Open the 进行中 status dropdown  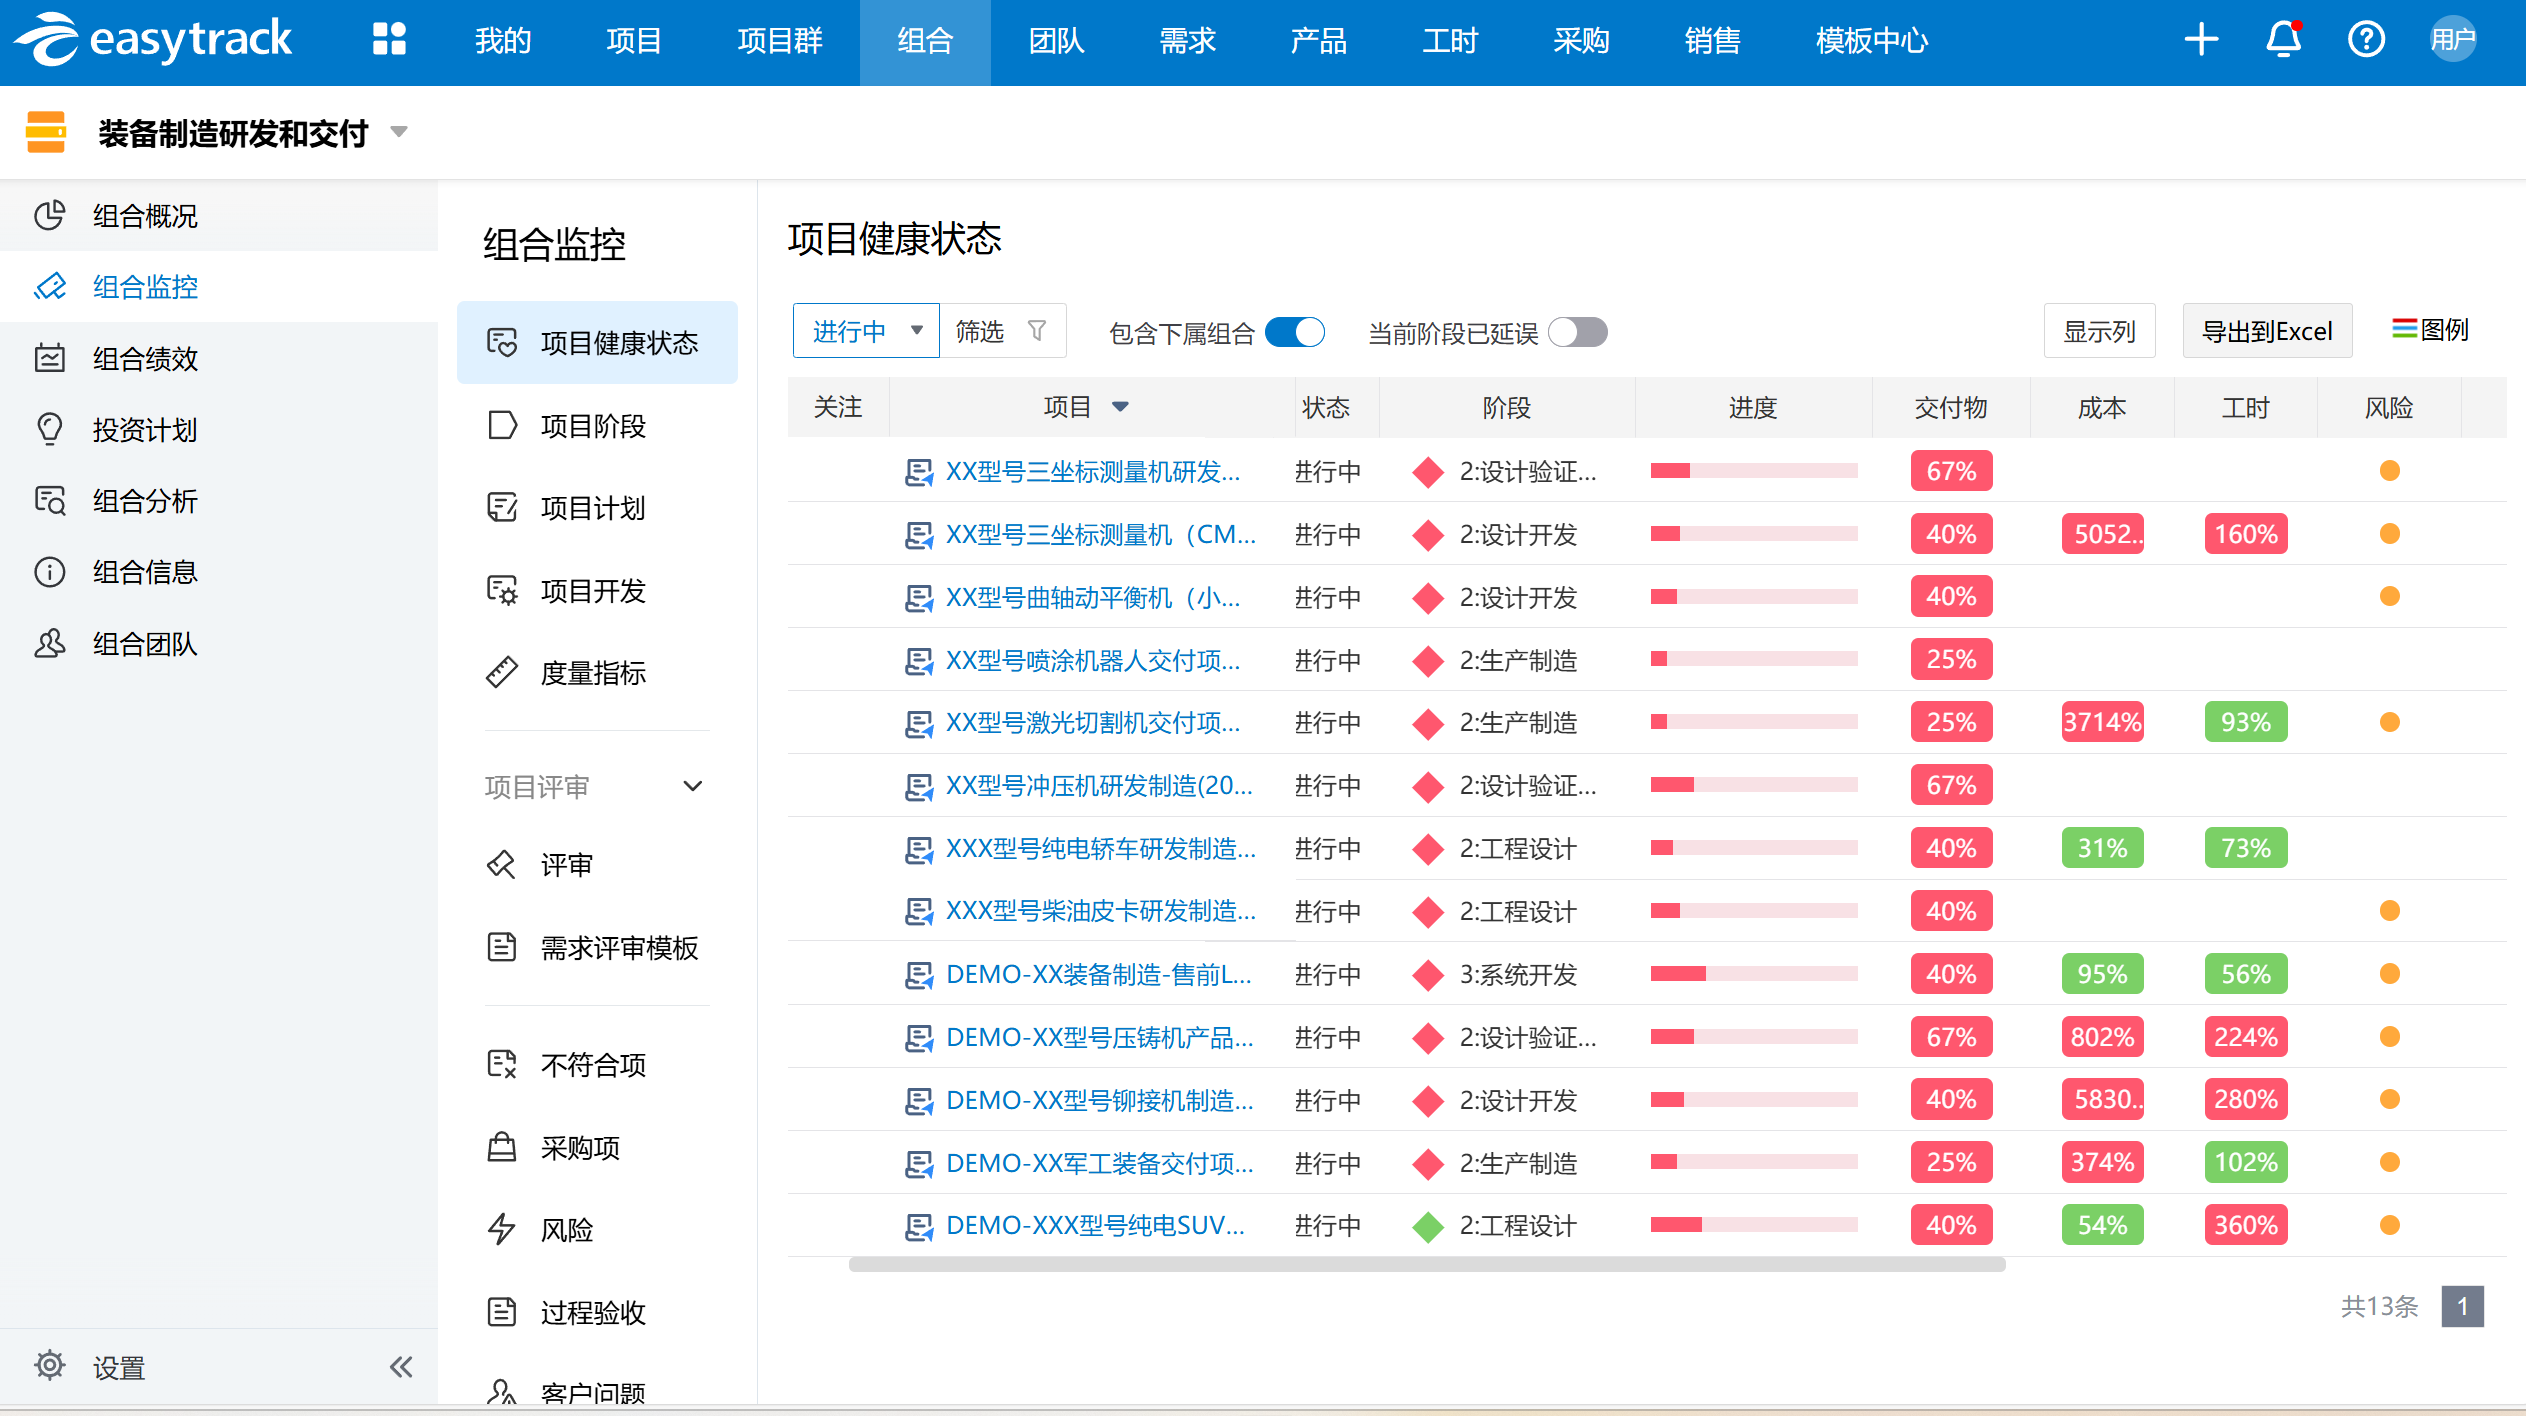coord(865,331)
